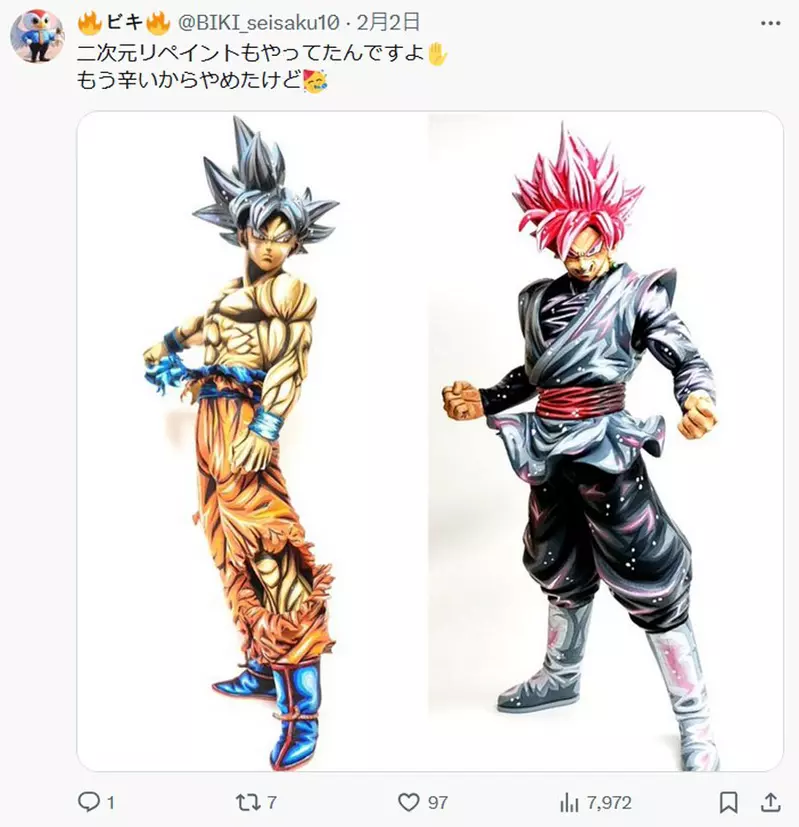
Task: Click the fire emoji before the name
Action: 90,23
